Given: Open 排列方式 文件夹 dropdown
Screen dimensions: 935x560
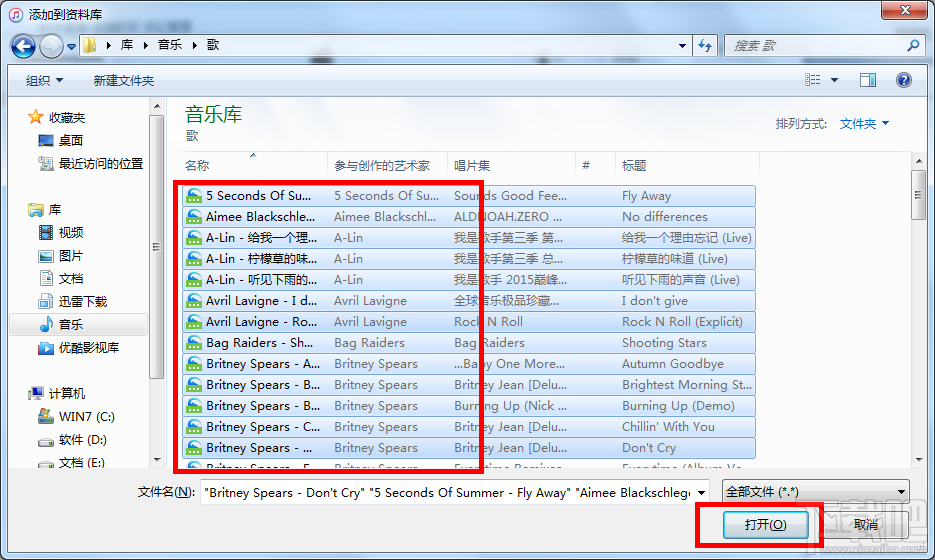Looking at the screenshot, I should click(864, 123).
